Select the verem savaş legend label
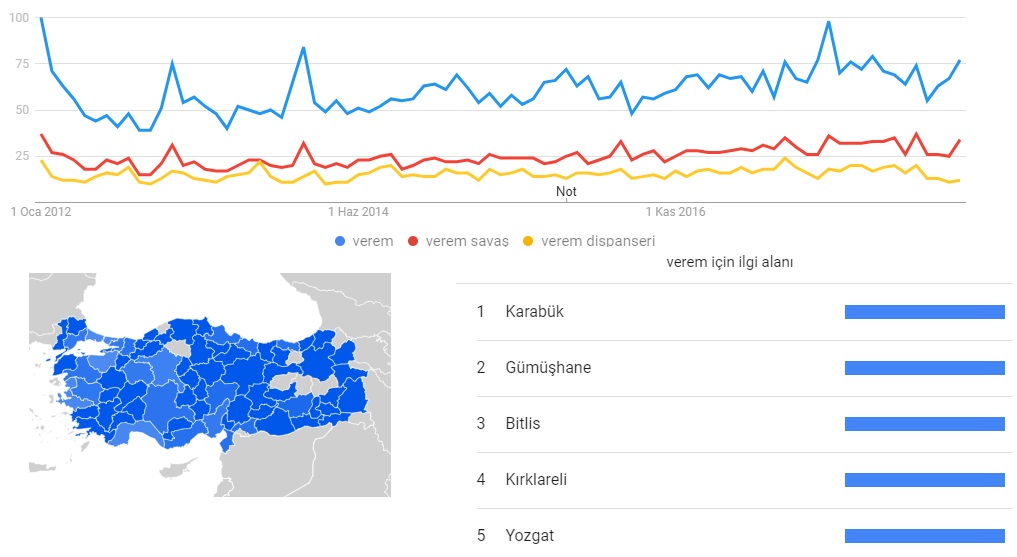 point(467,241)
